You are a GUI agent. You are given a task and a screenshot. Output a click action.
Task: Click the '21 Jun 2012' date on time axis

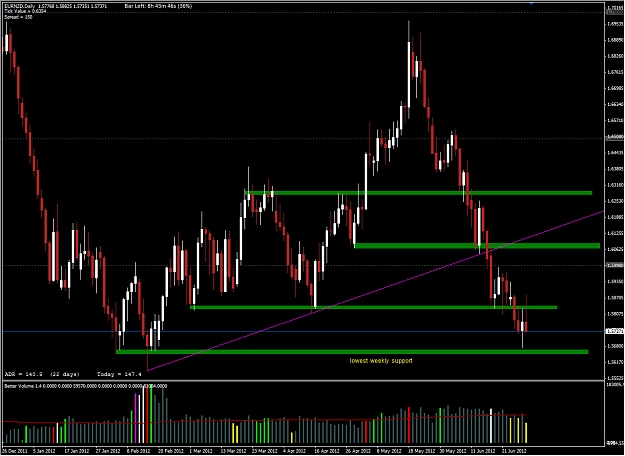click(514, 451)
